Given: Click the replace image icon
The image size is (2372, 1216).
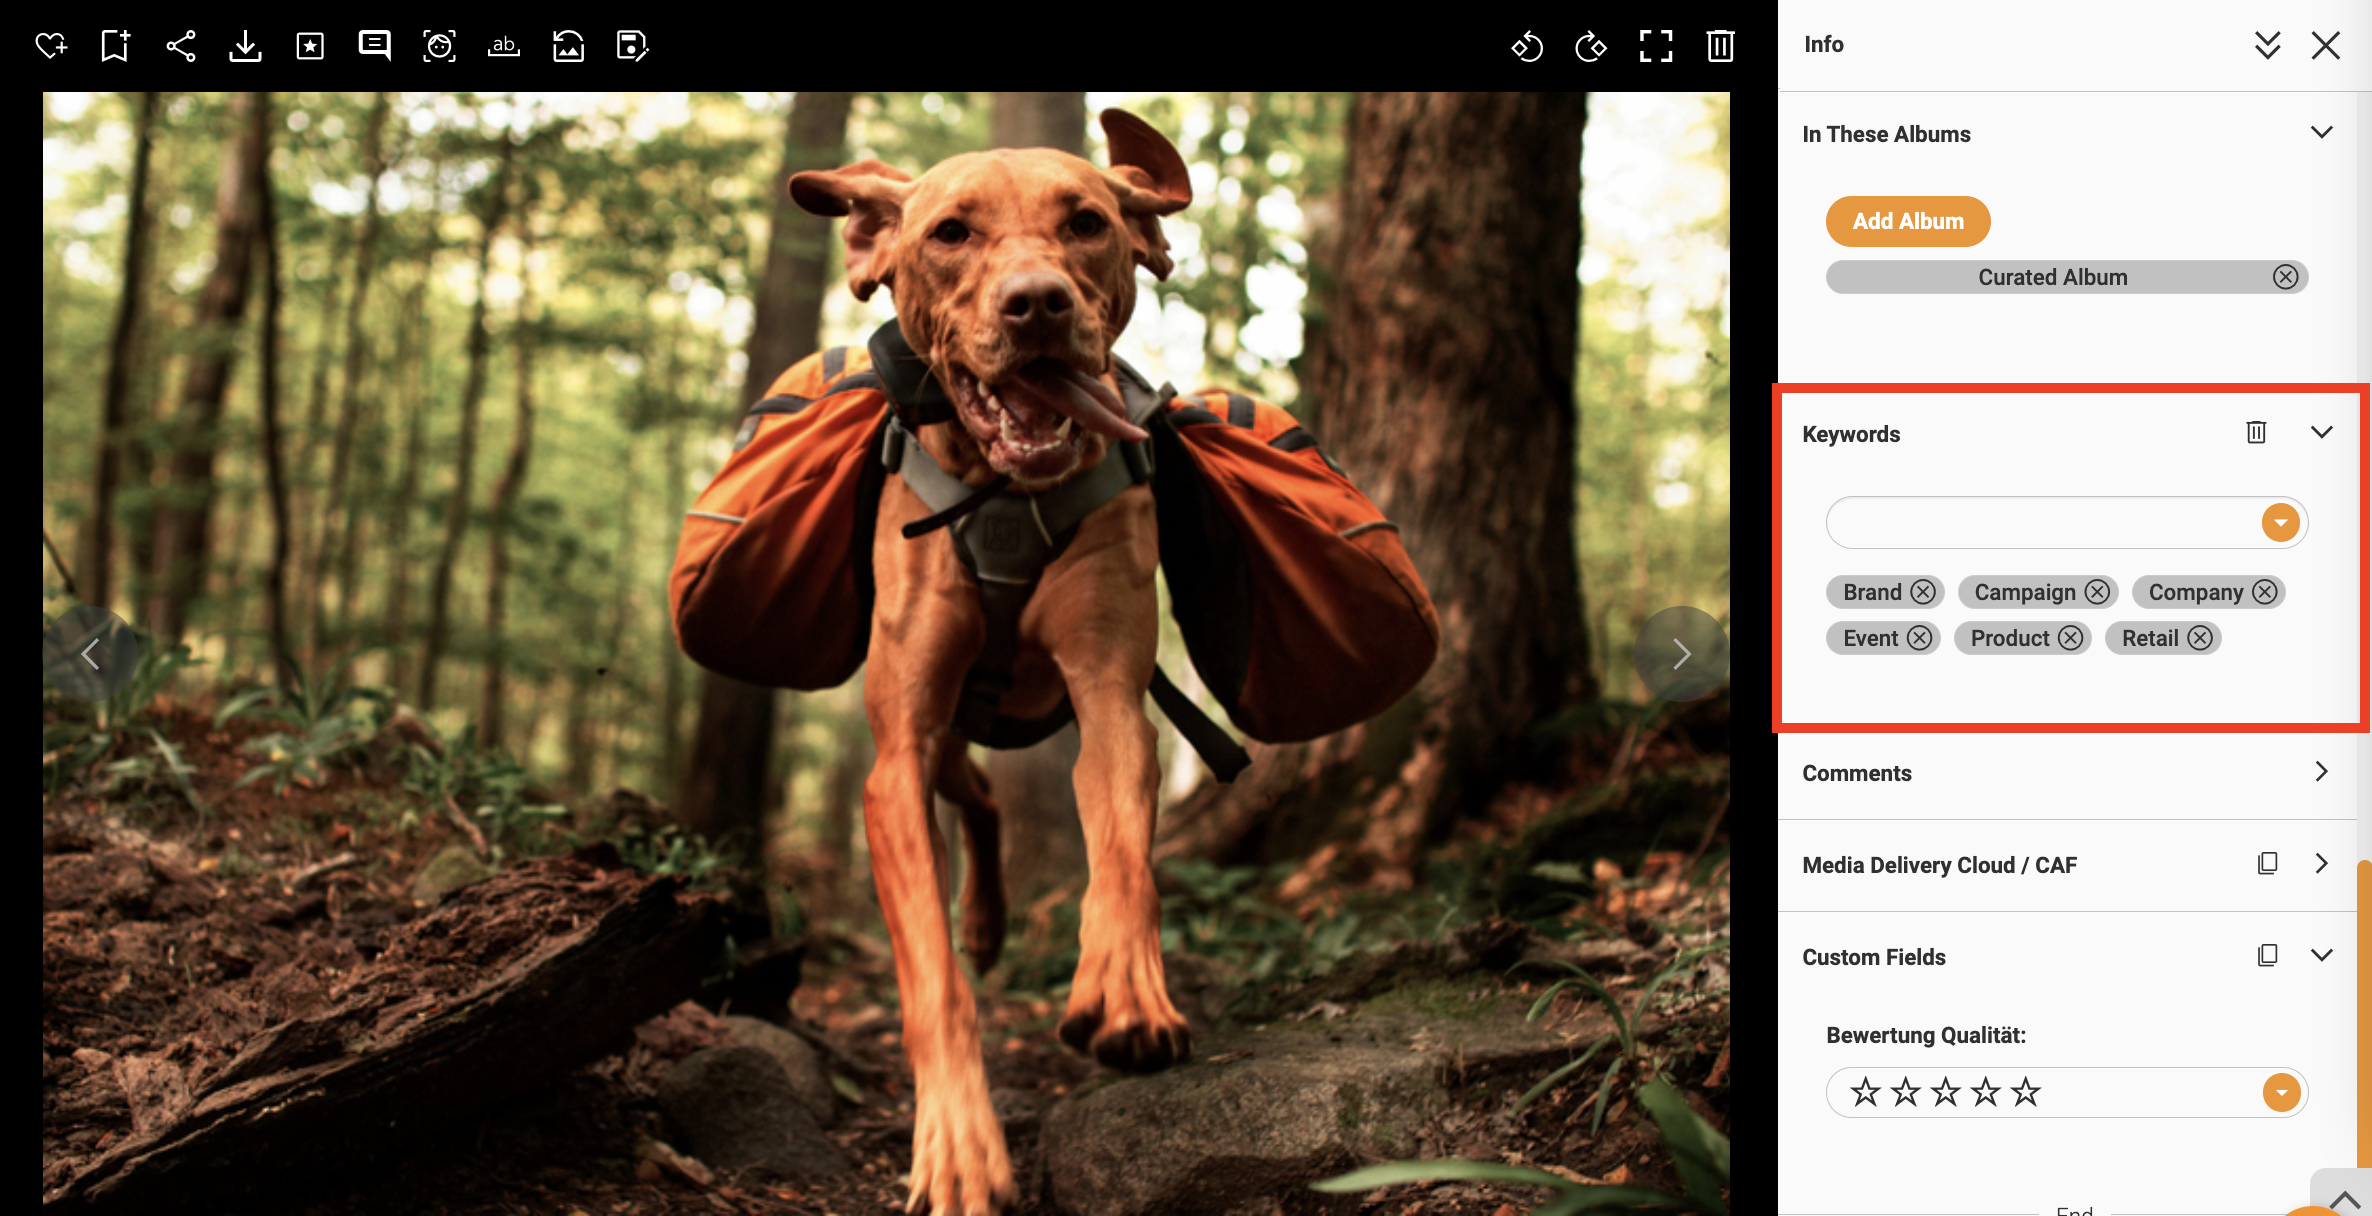Looking at the screenshot, I should click(569, 46).
